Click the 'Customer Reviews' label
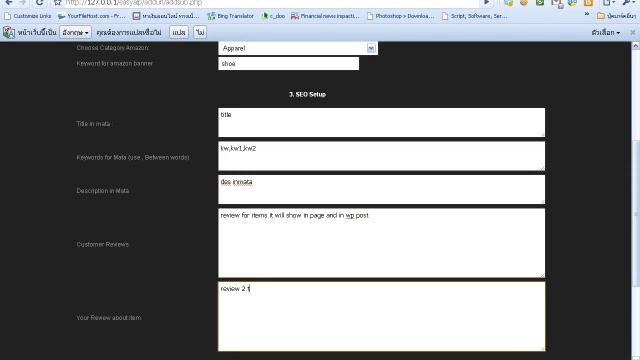640x360 pixels. [x=103, y=244]
